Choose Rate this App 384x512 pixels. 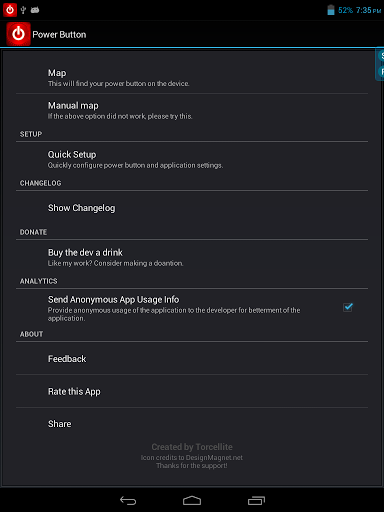coord(192,391)
